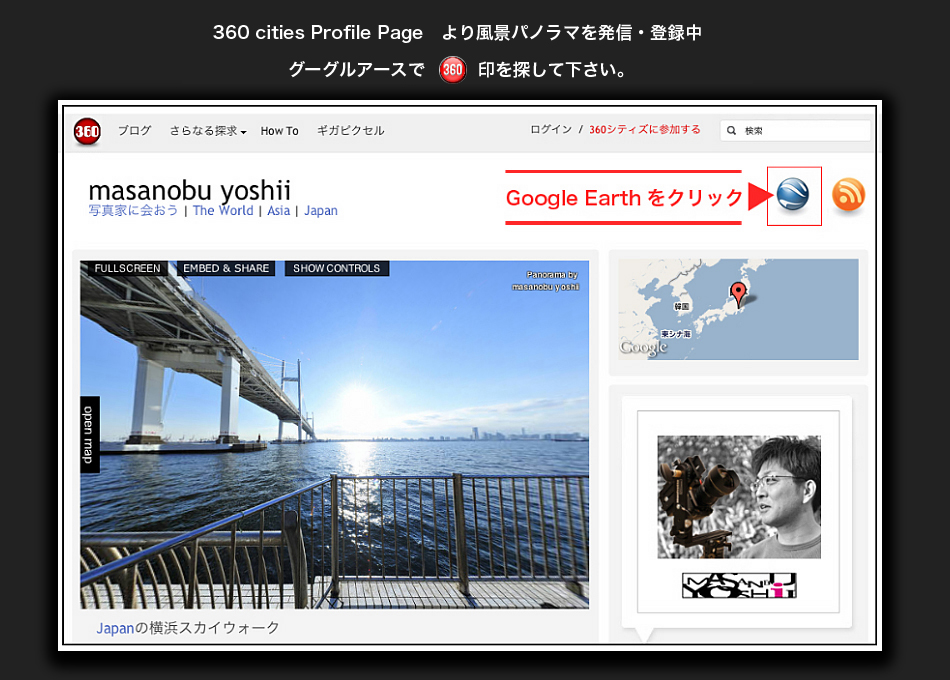Viewport: 950px width, 680px height.
Task: Click the Asia breadcrumb link
Action: pos(279,210)
